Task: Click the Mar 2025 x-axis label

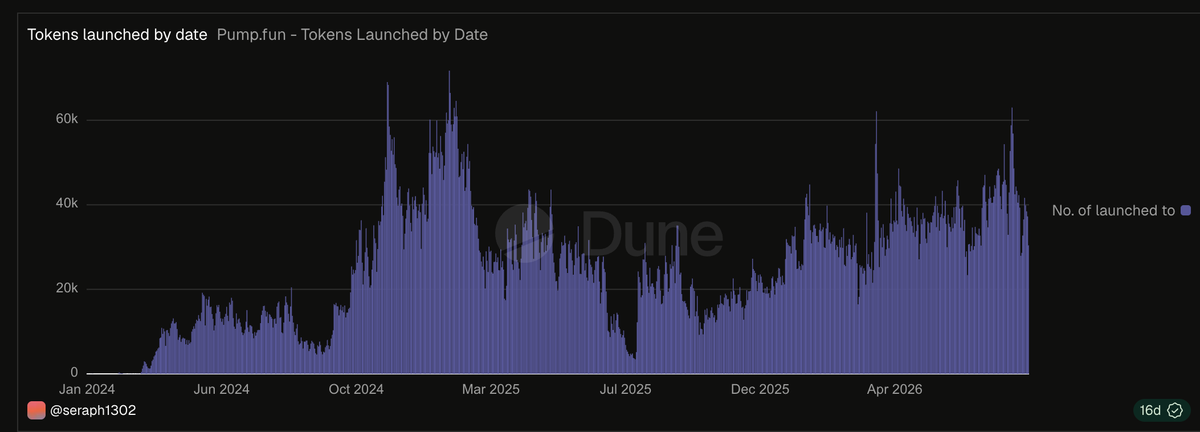Action: (x=492, y=389)
